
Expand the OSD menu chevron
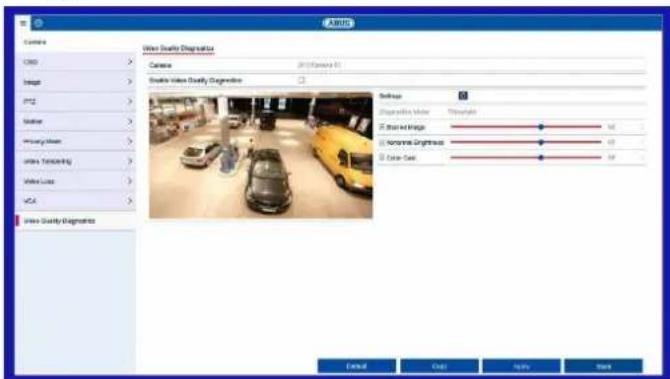pyautogui.click(x=130, y=62)
